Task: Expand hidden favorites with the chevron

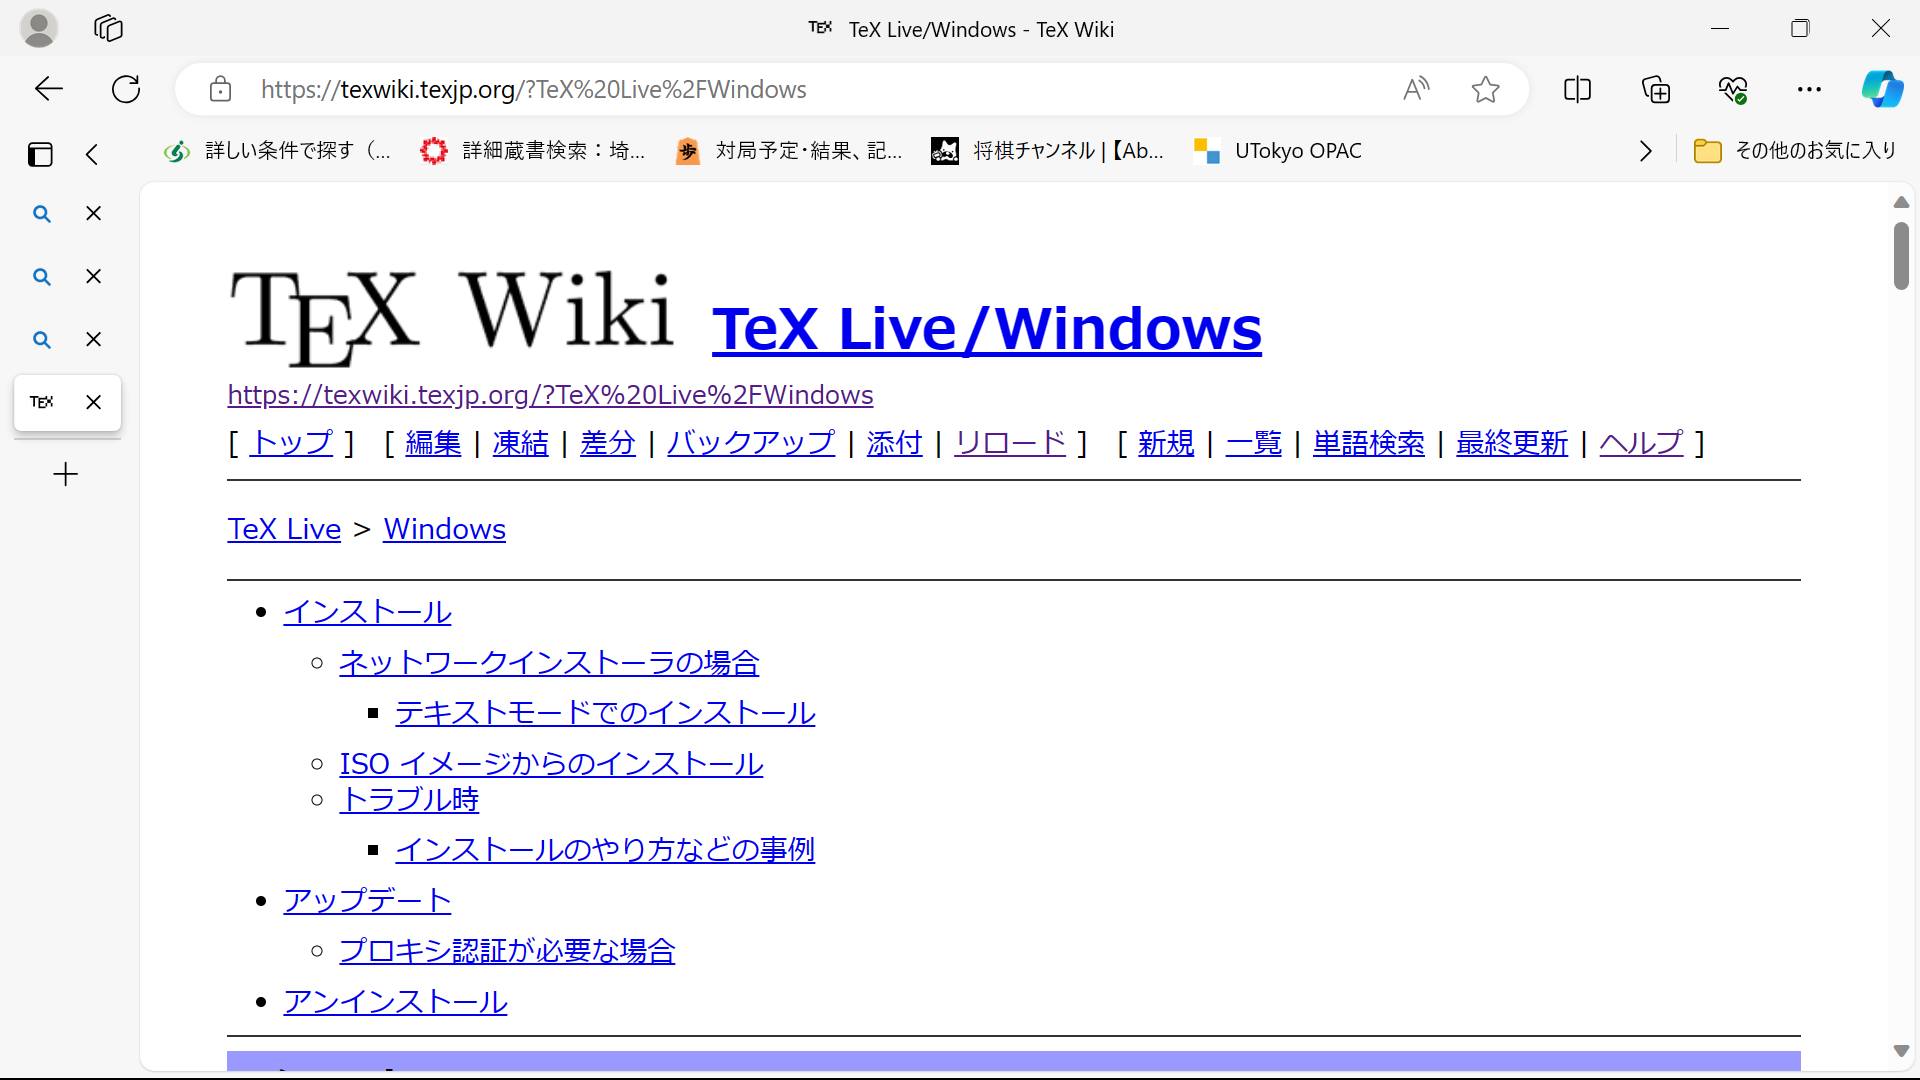Action: (x=1645, y=150)
